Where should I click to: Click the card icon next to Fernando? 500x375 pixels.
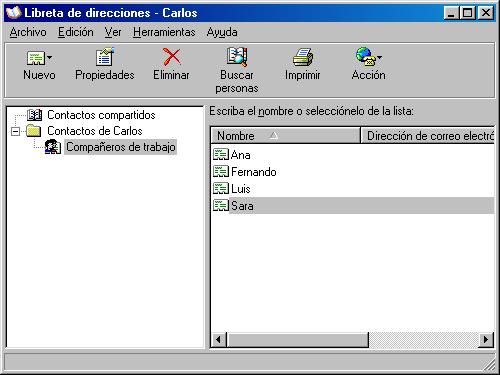tap(221, 172)
